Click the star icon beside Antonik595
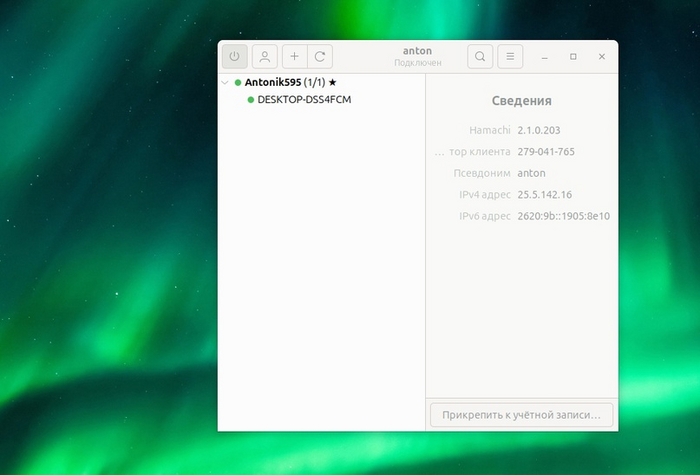The width and height of the screenshot is (700, 475). [333, 83]
